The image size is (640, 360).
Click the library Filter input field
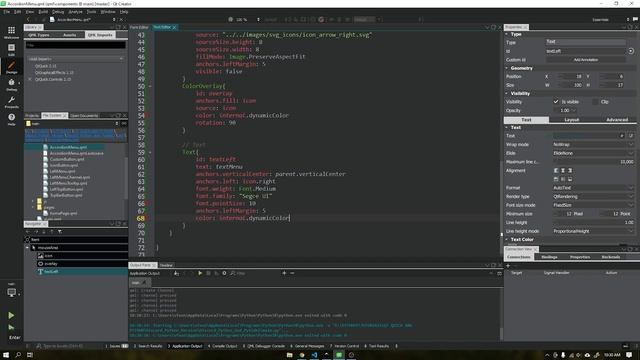tap(76, 45)
